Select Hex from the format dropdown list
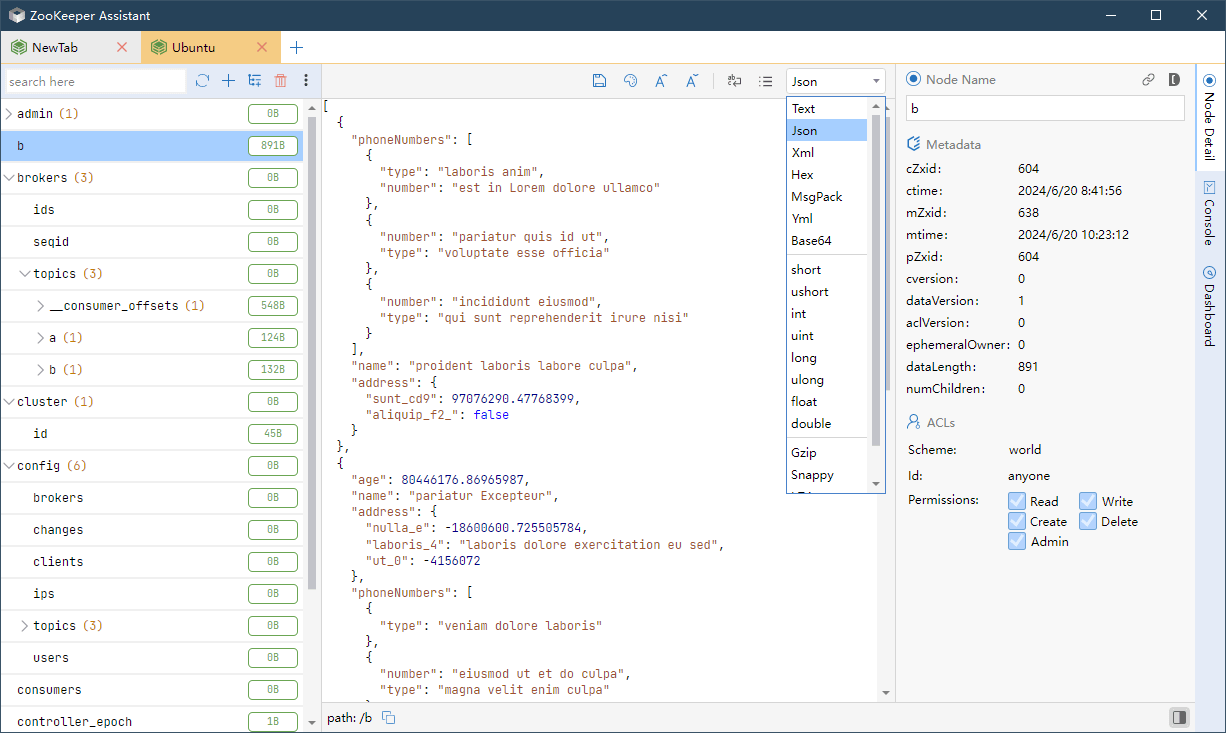The width and height of the screenshot is (1226, 733). pos(802,175)
